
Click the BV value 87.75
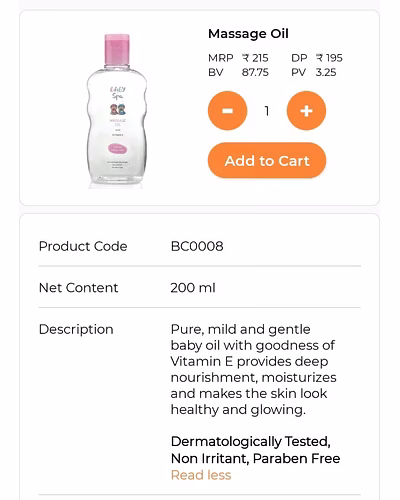[x=255, y=72]
